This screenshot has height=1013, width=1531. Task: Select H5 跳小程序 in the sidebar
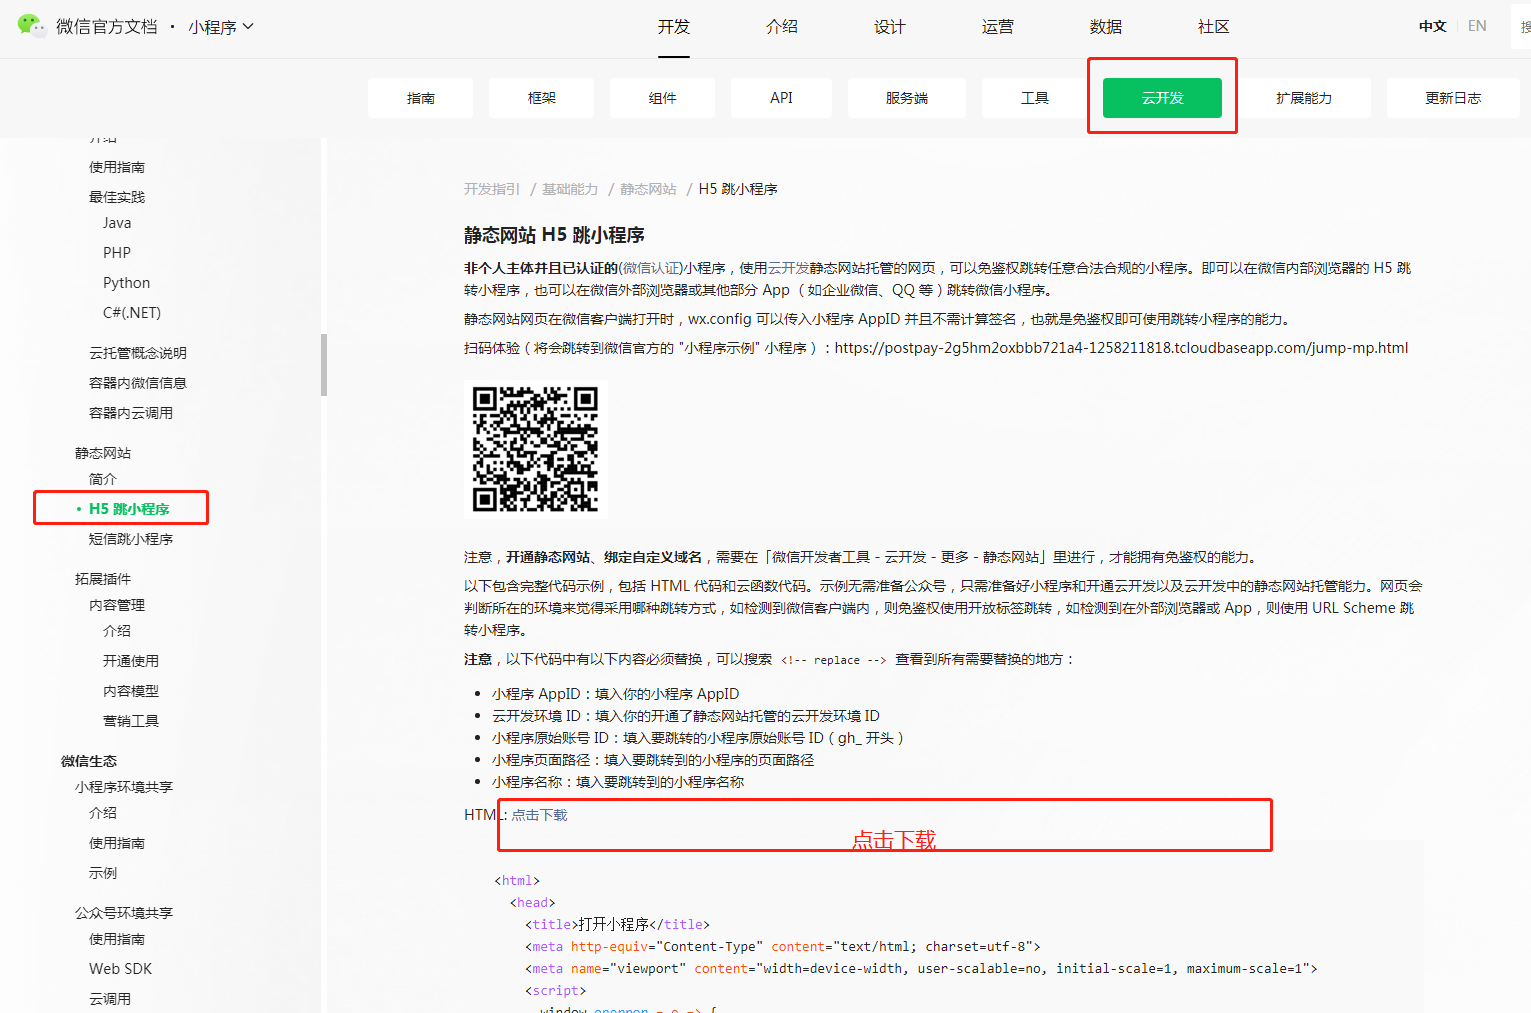coord(129,509)
